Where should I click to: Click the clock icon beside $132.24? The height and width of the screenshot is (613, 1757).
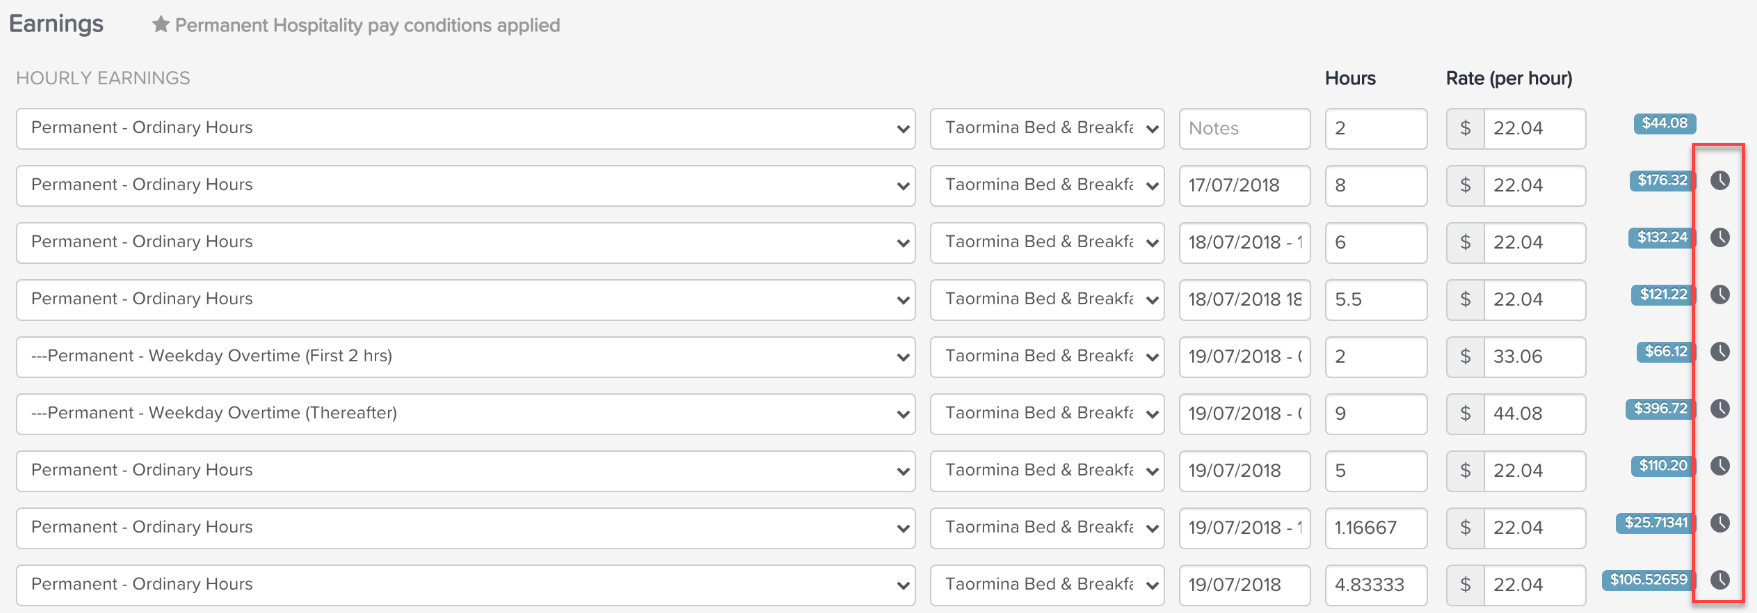click(1719, 238)
